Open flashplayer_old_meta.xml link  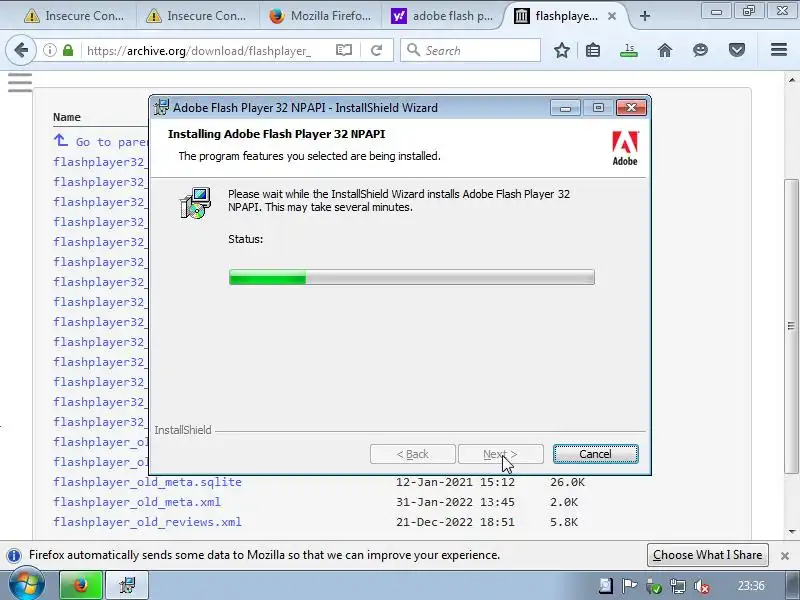[x=137, y=502]
